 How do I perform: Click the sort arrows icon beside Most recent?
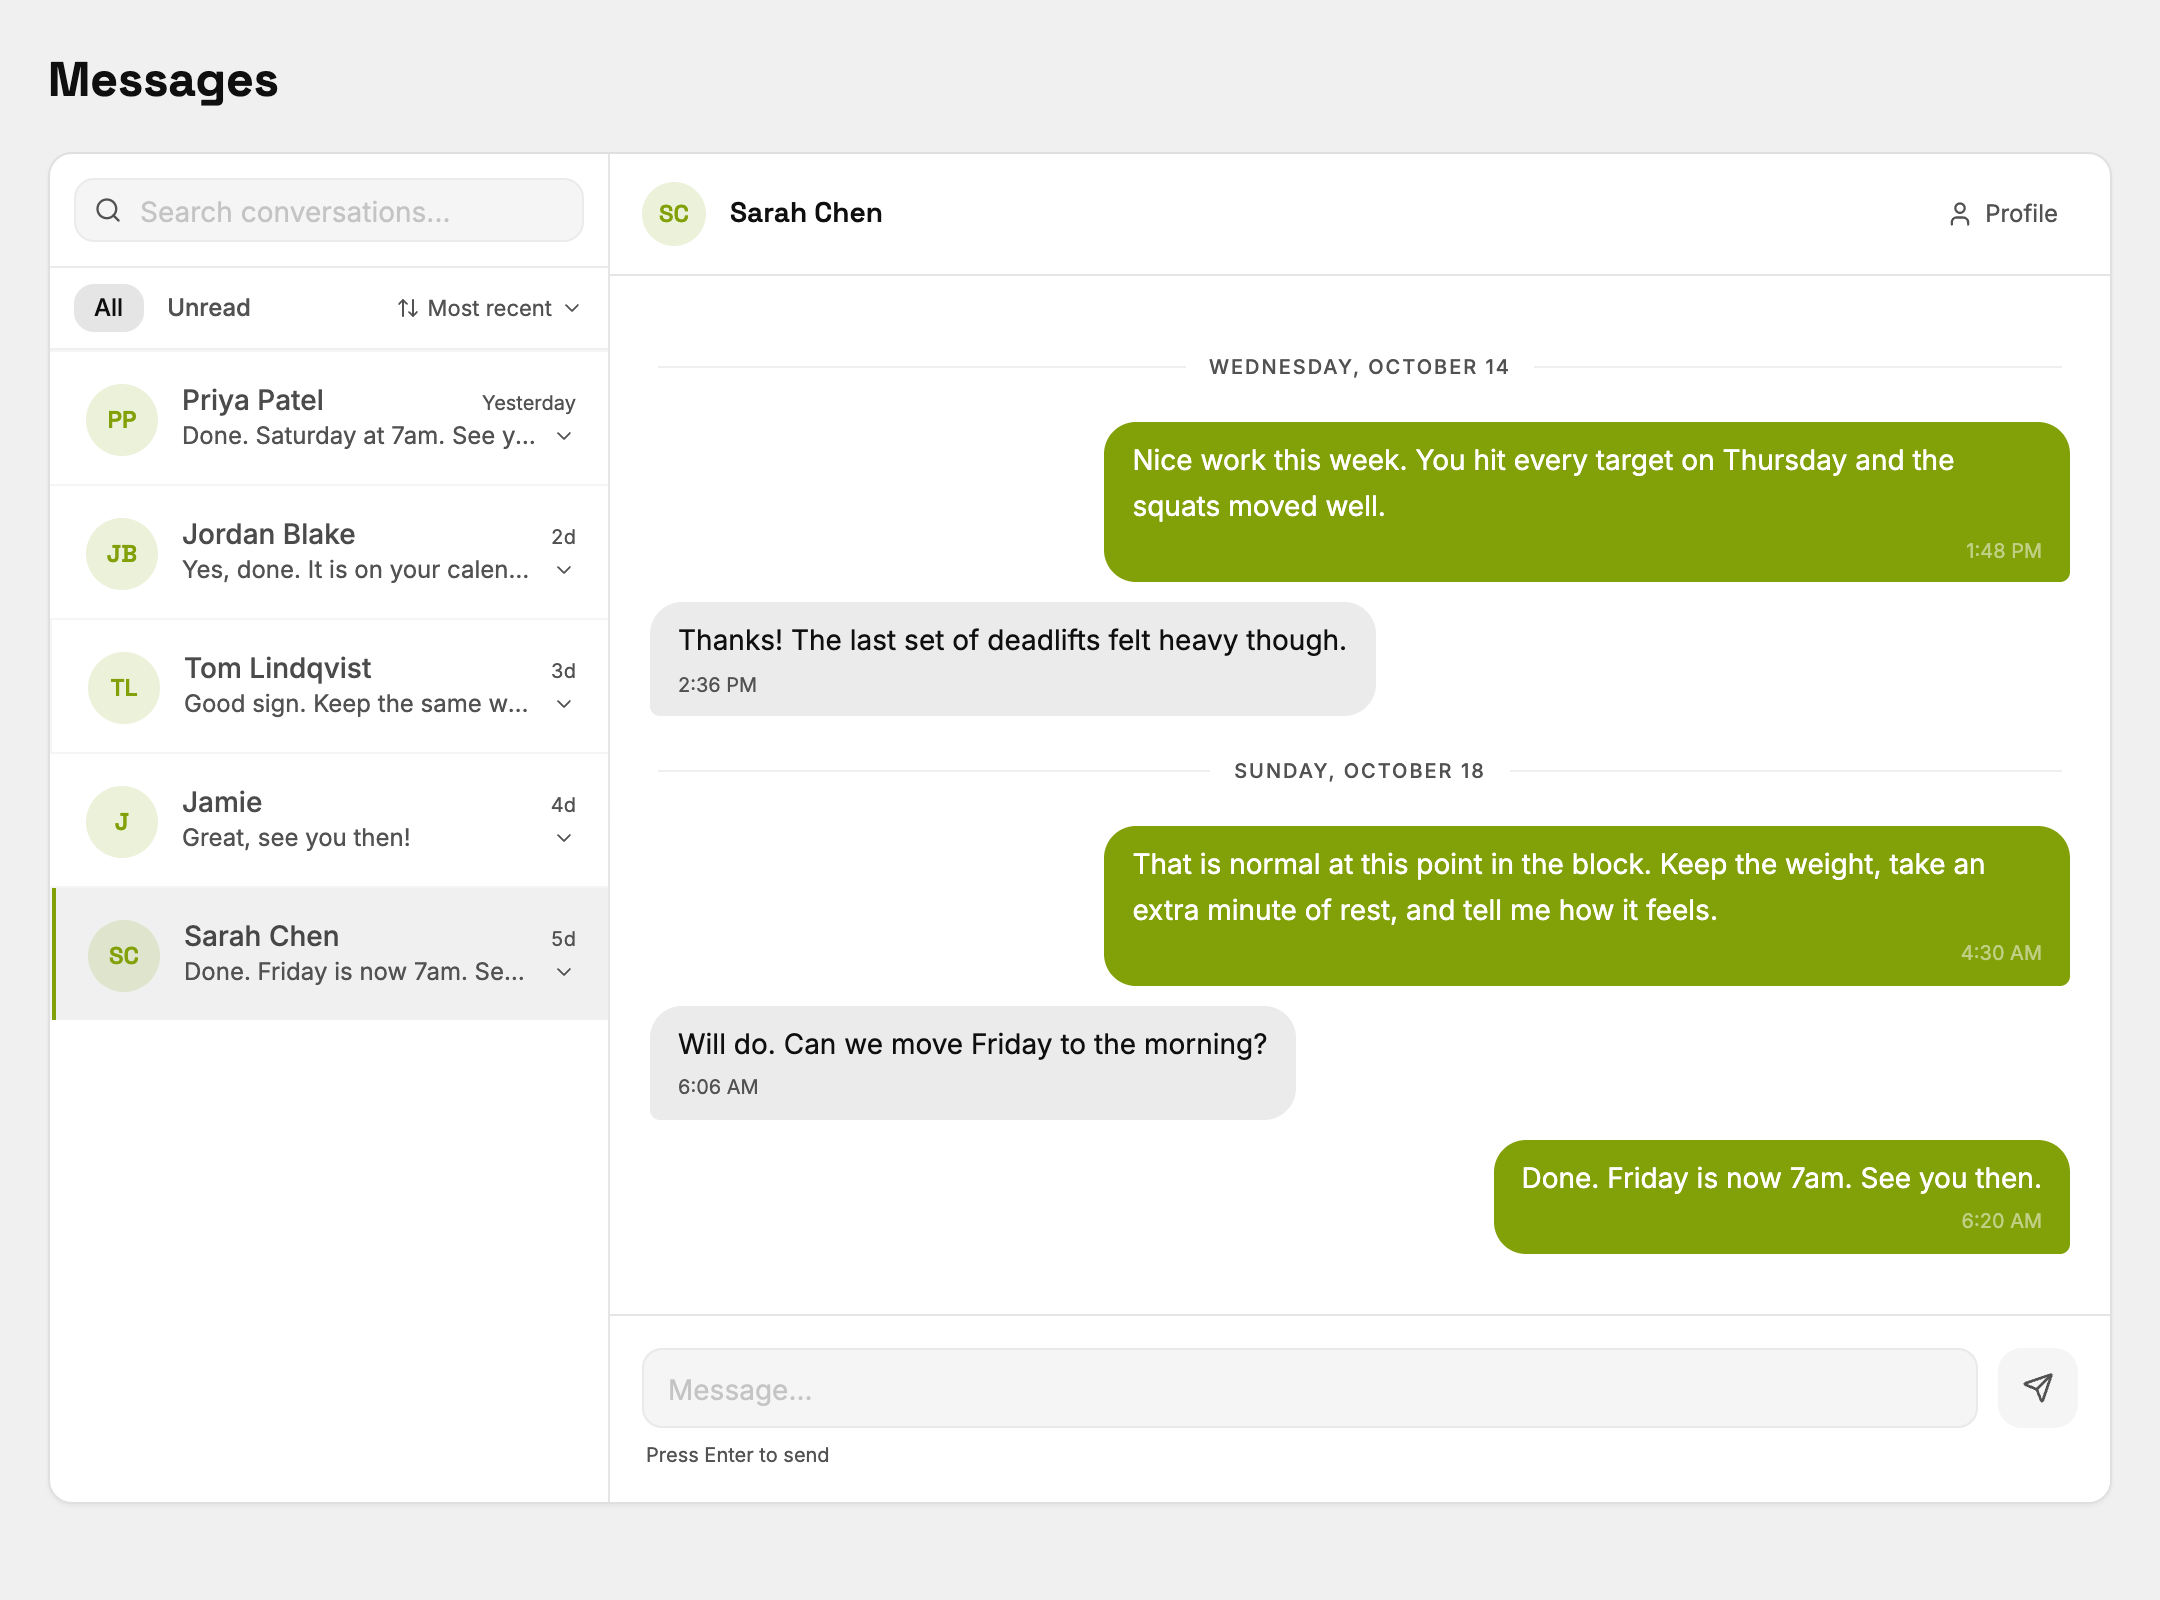coord(407,308)
